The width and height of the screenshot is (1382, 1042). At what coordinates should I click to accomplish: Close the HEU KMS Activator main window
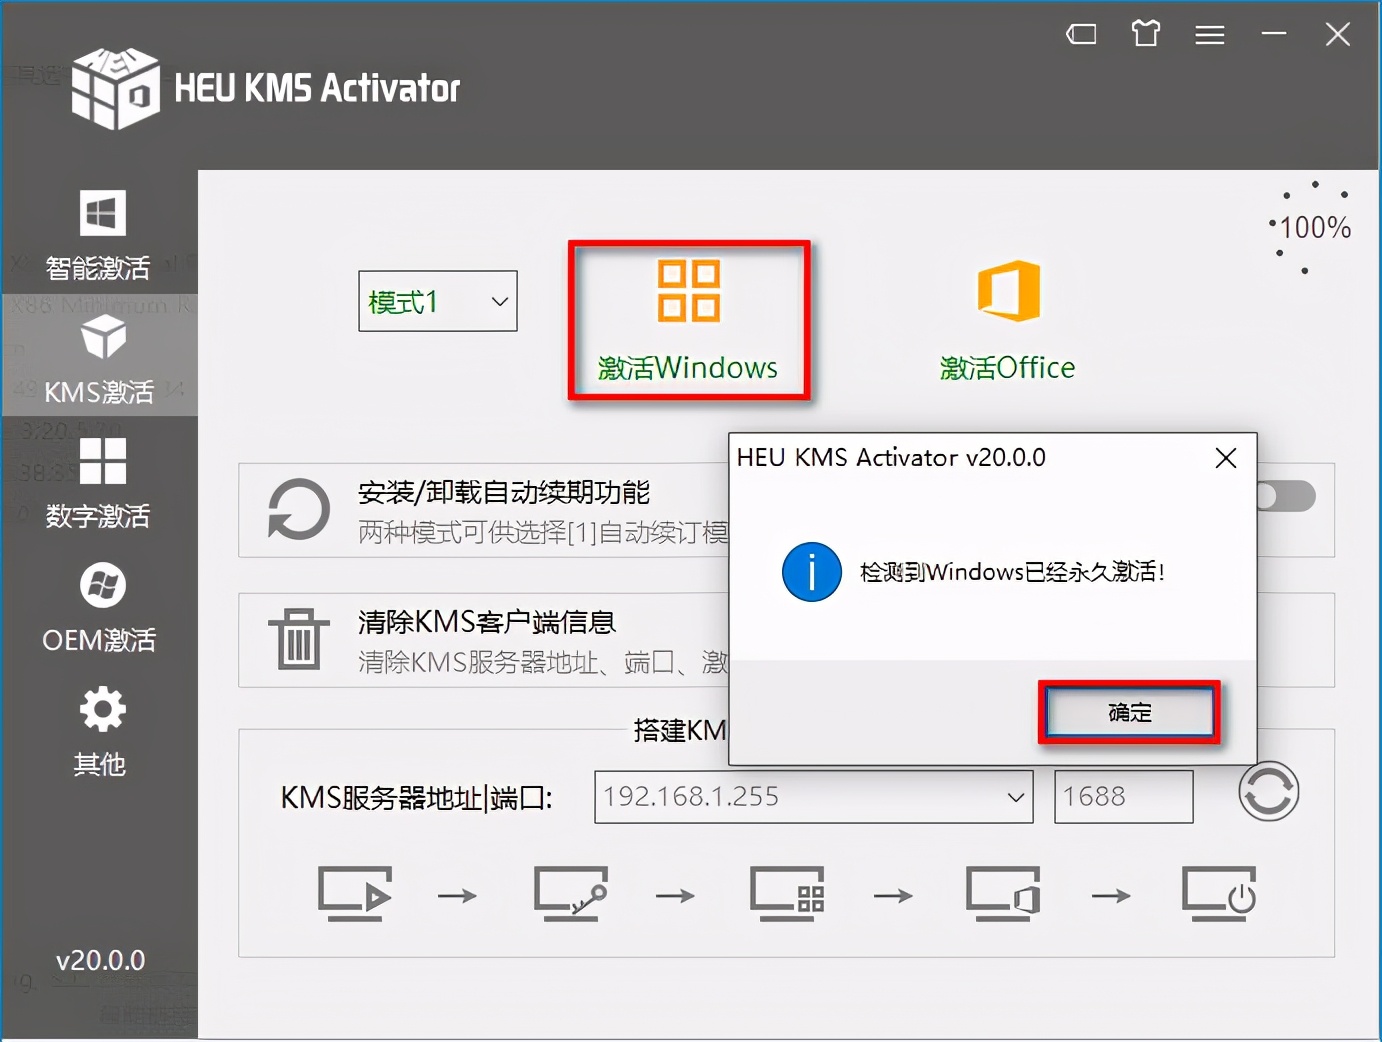point(1338,35)
